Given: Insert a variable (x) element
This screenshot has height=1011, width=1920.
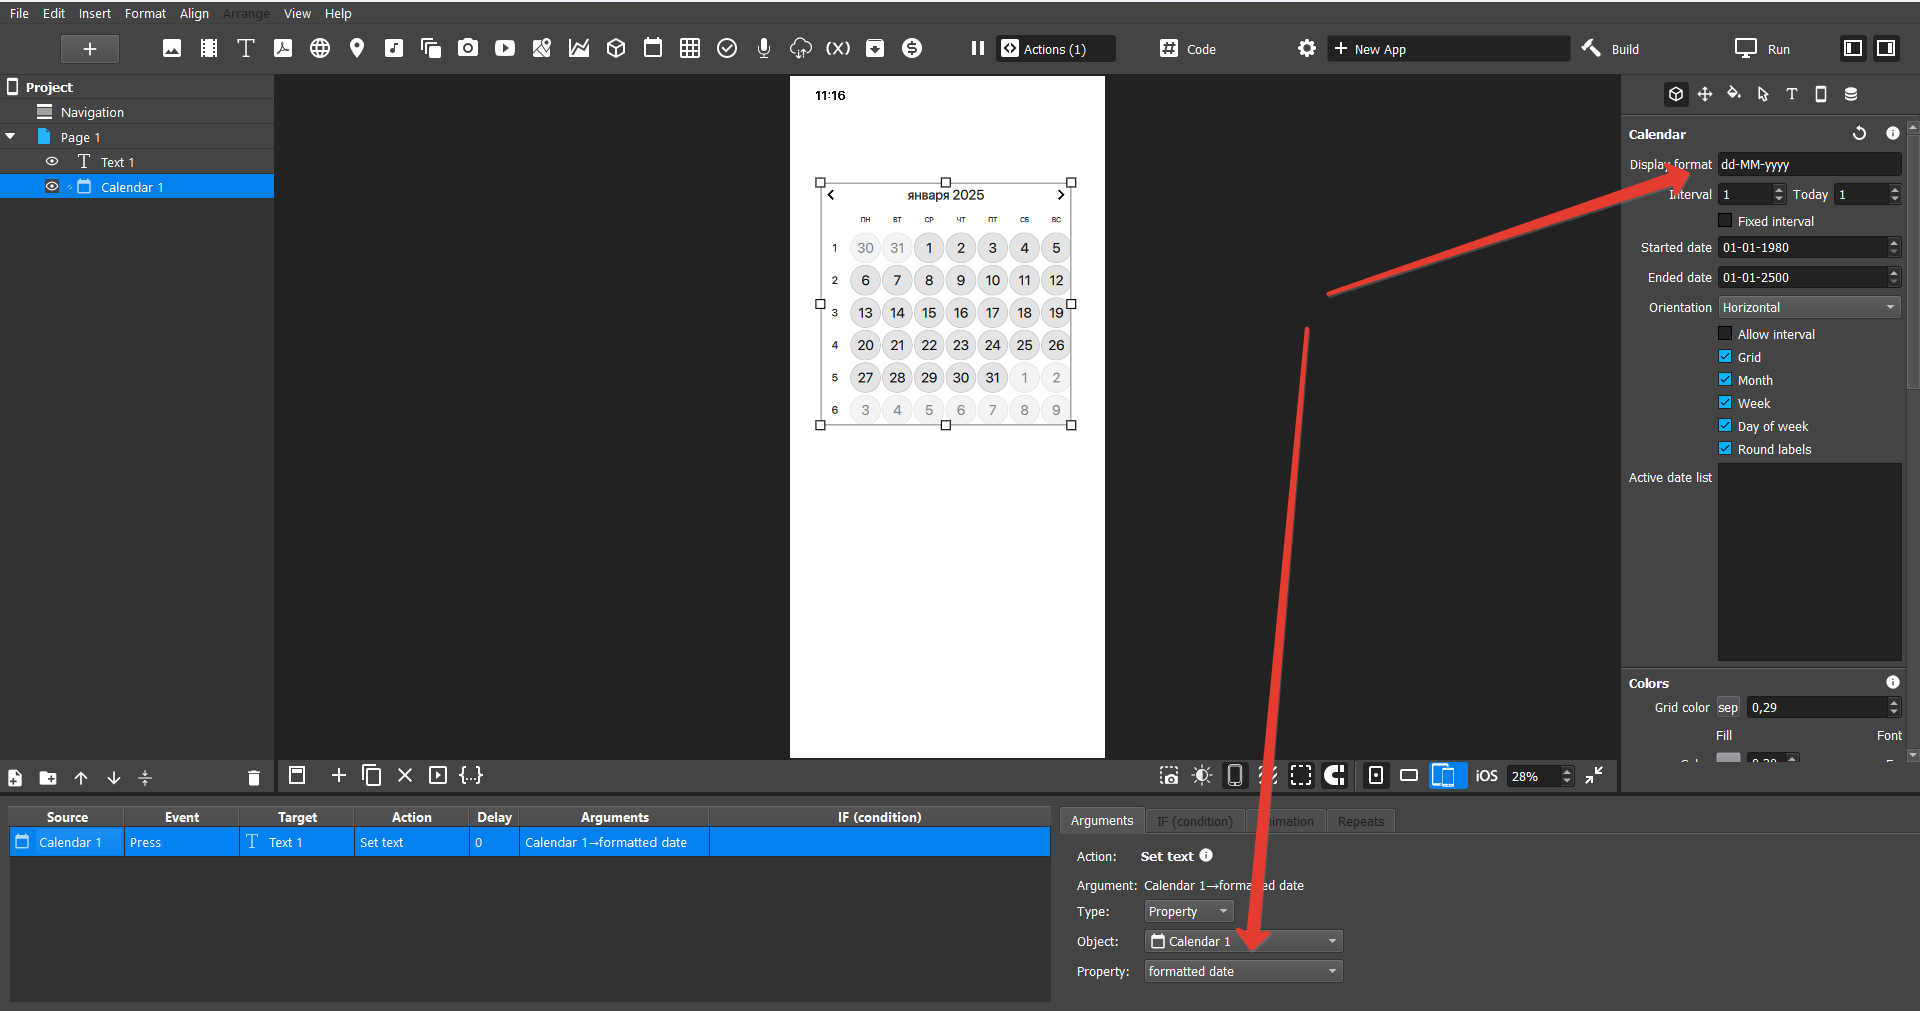Looking at the screenshot, I should [838, 48].
